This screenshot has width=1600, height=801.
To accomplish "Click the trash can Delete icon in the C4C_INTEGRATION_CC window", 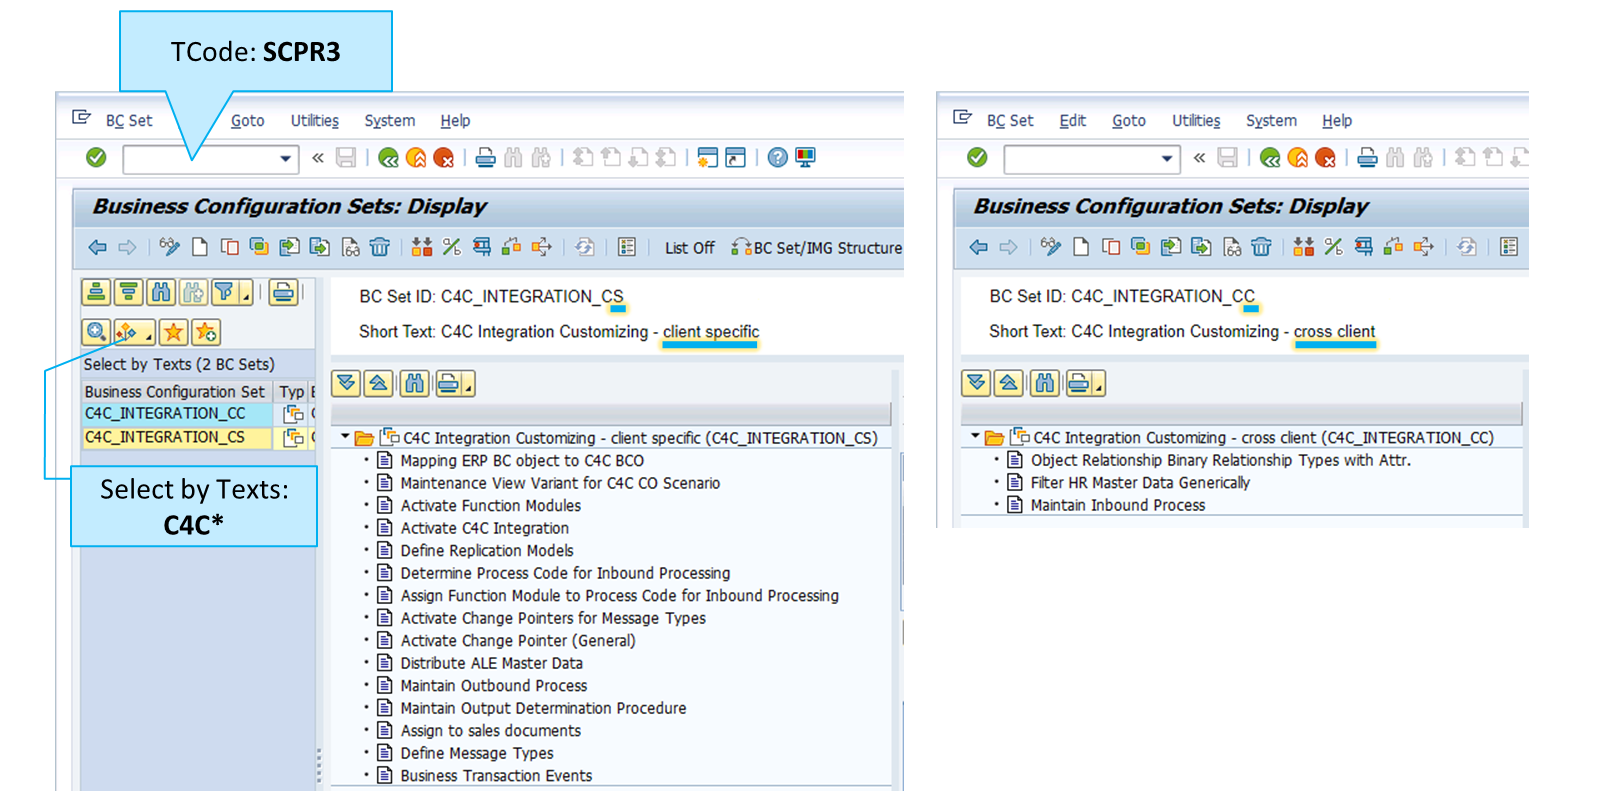I will (1261, 247).
